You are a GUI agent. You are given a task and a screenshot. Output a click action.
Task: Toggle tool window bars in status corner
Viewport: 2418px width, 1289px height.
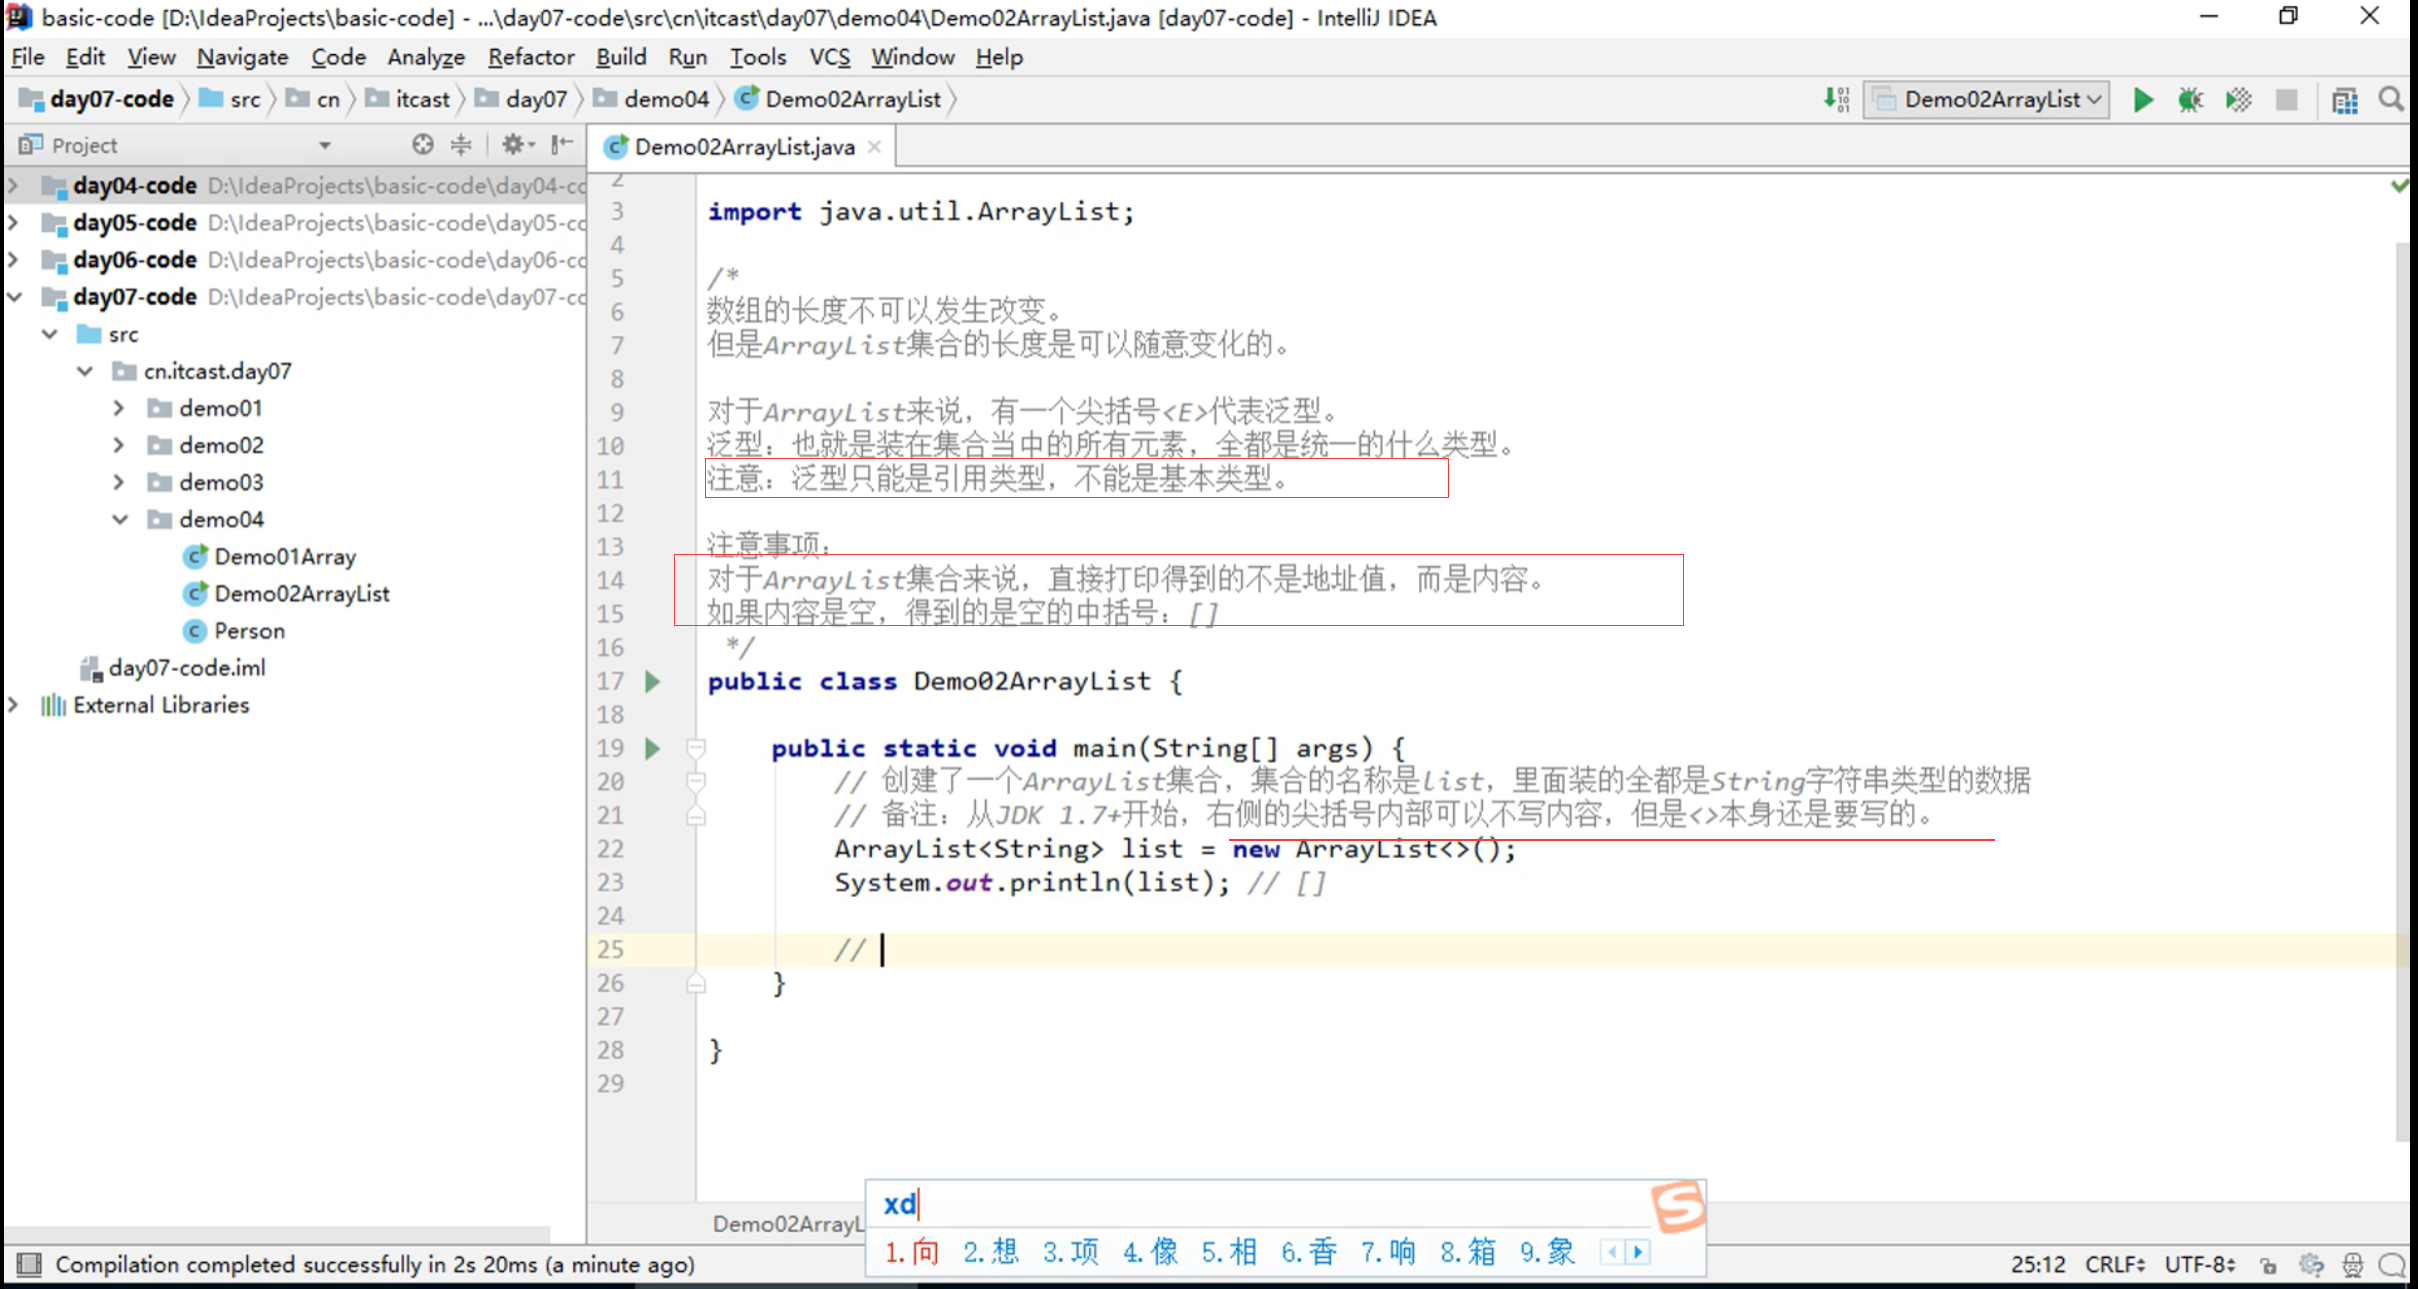pos(29,1265)
